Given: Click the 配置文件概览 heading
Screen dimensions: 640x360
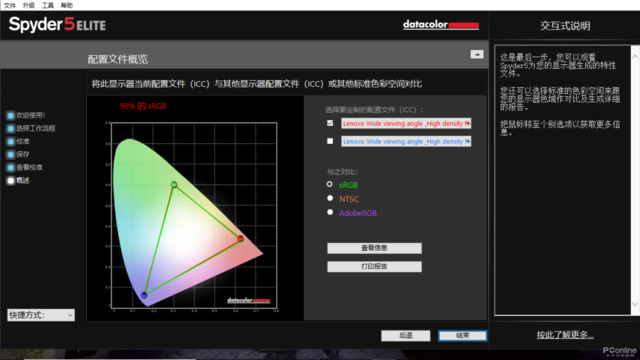Looking at the screenshot, I should pos(118,59).
